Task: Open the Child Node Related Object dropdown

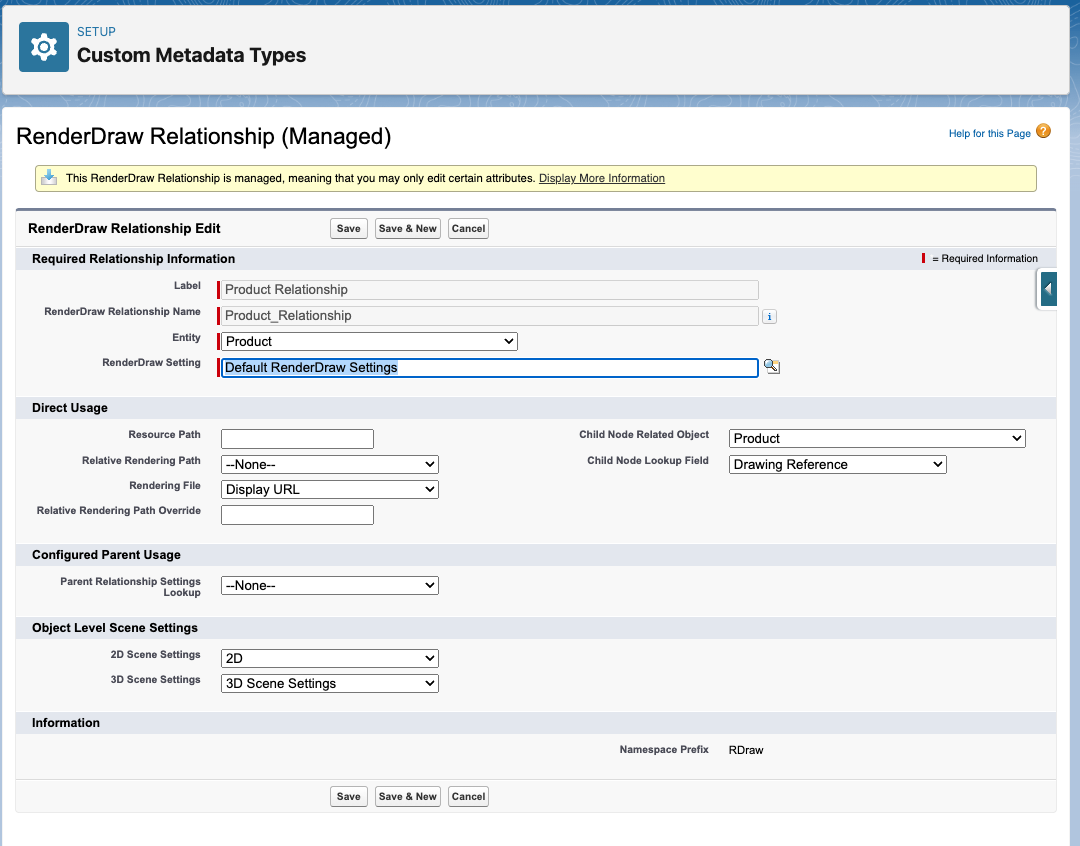Action: point(877,438)
